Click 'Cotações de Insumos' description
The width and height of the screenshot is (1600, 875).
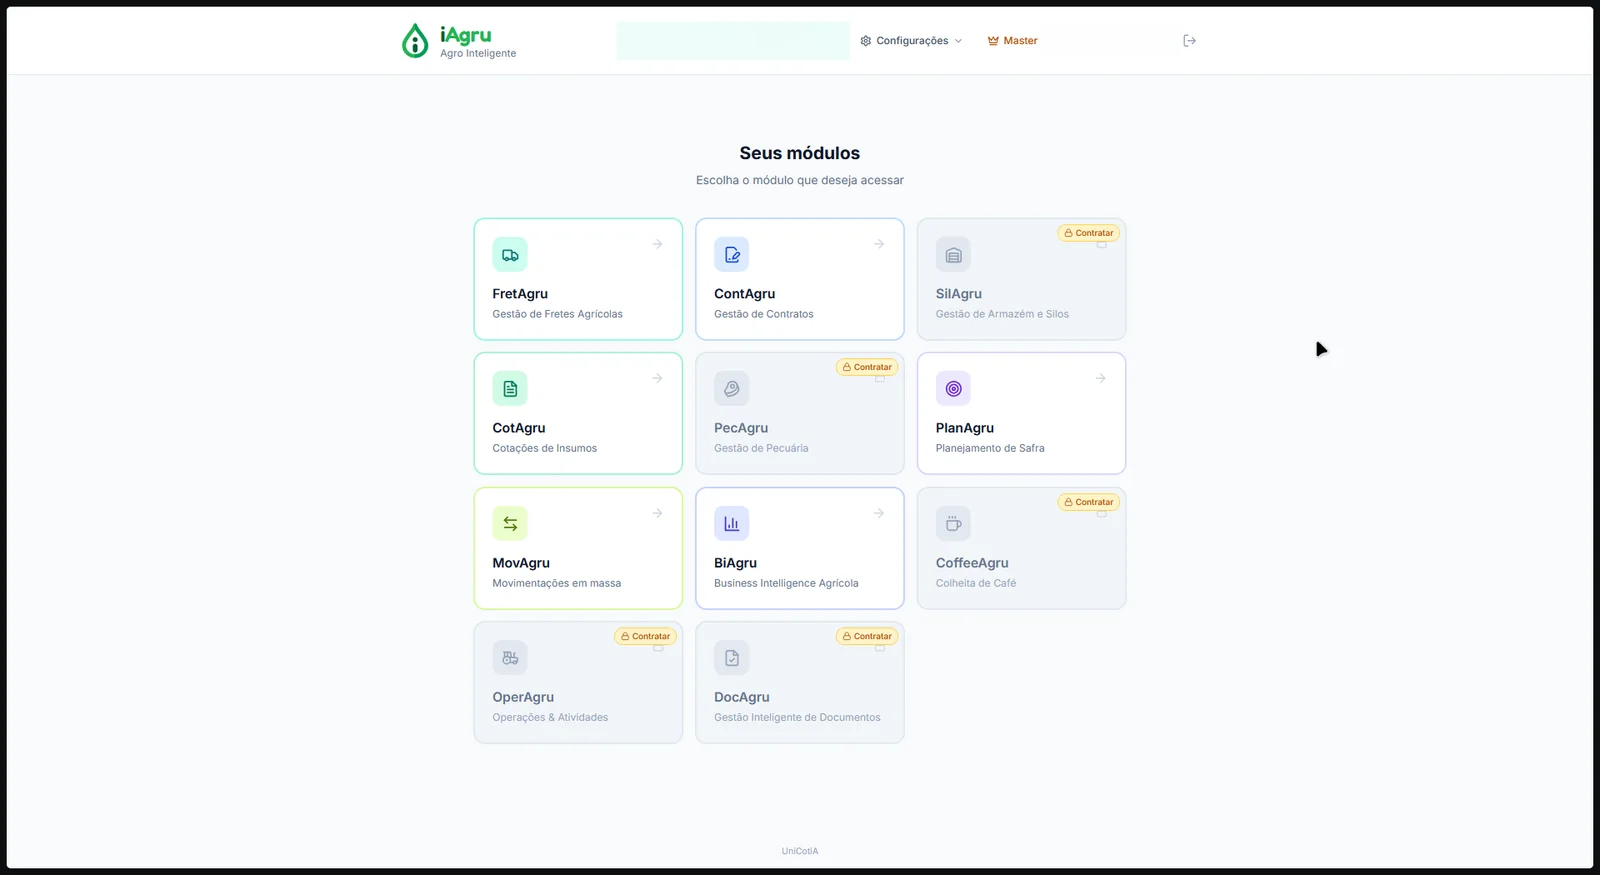[545, 448]
